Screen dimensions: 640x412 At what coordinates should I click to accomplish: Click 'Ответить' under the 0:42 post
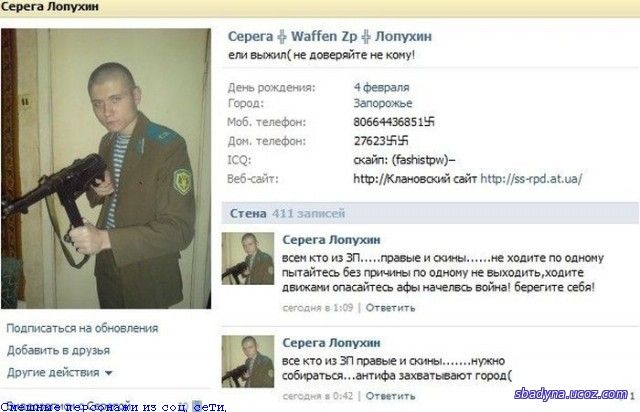pyautogui.click(x=390, y=396)
